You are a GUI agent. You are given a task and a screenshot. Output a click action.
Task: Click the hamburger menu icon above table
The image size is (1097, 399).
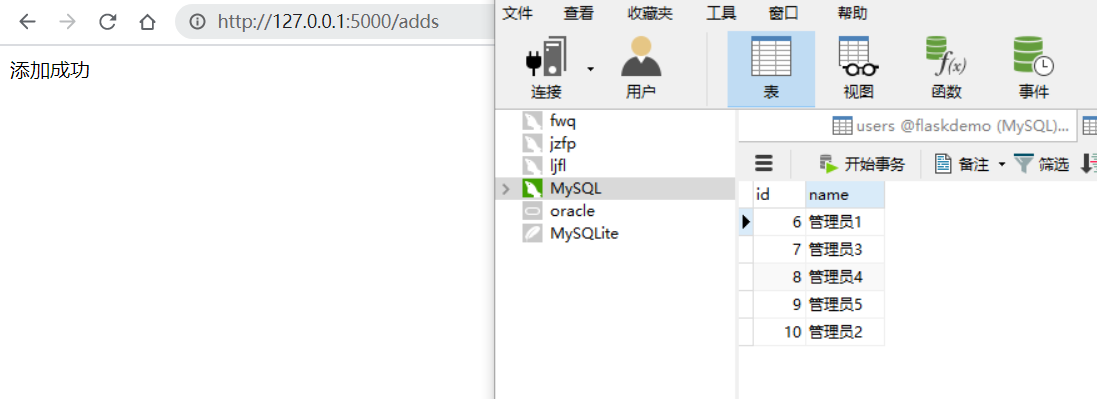pyautogui.click(x=764, y=164)
